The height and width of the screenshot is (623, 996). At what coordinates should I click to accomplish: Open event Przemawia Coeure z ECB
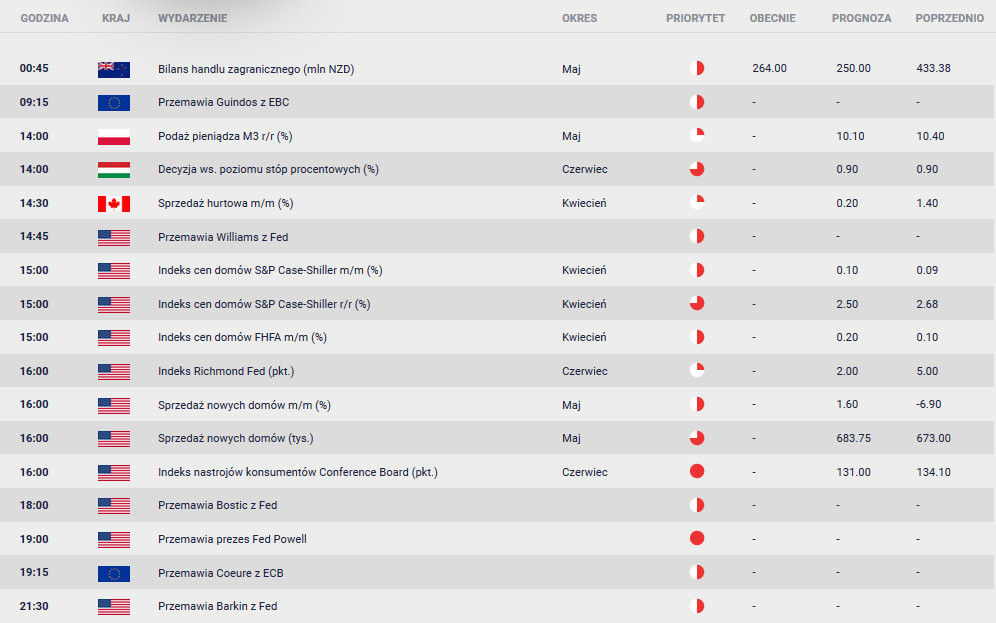click(x=220, y=573)
